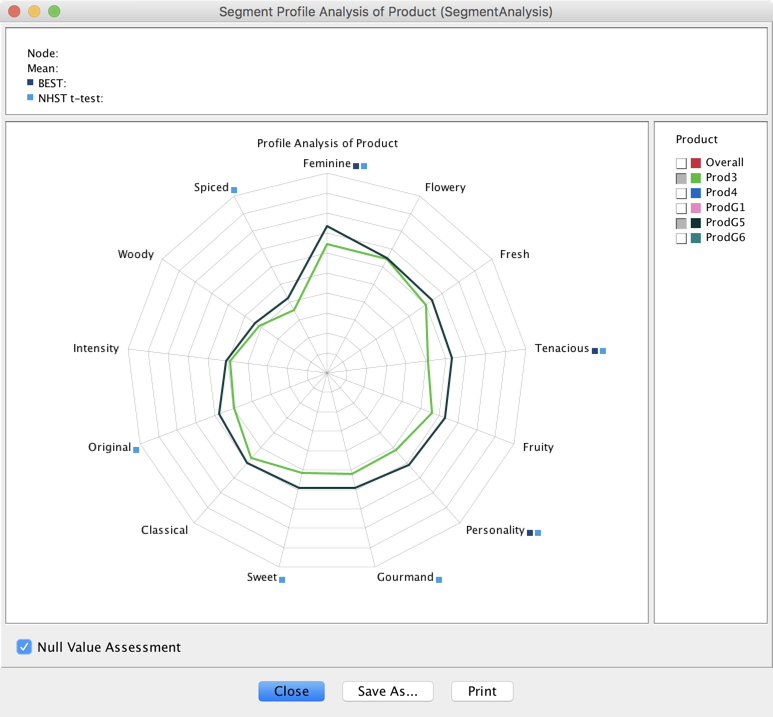Click the NHST marker next to Sweet
The image size is (773, 717).
click(x=282, y=580)
